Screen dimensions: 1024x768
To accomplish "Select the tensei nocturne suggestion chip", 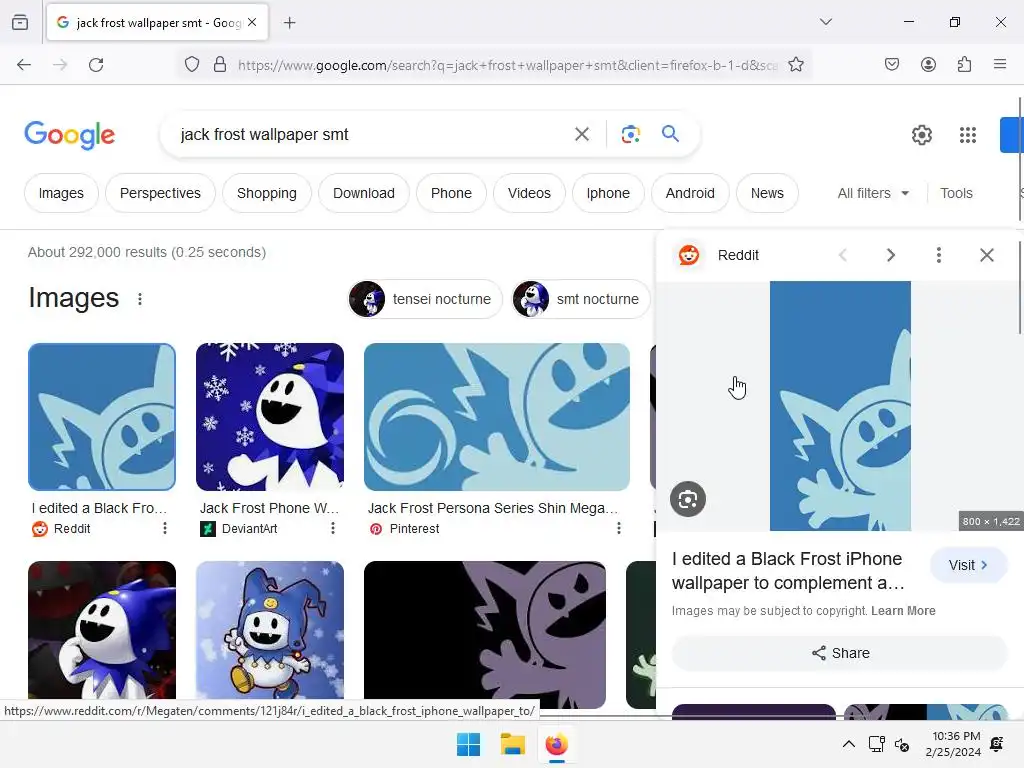I will (x=424, y=299).
